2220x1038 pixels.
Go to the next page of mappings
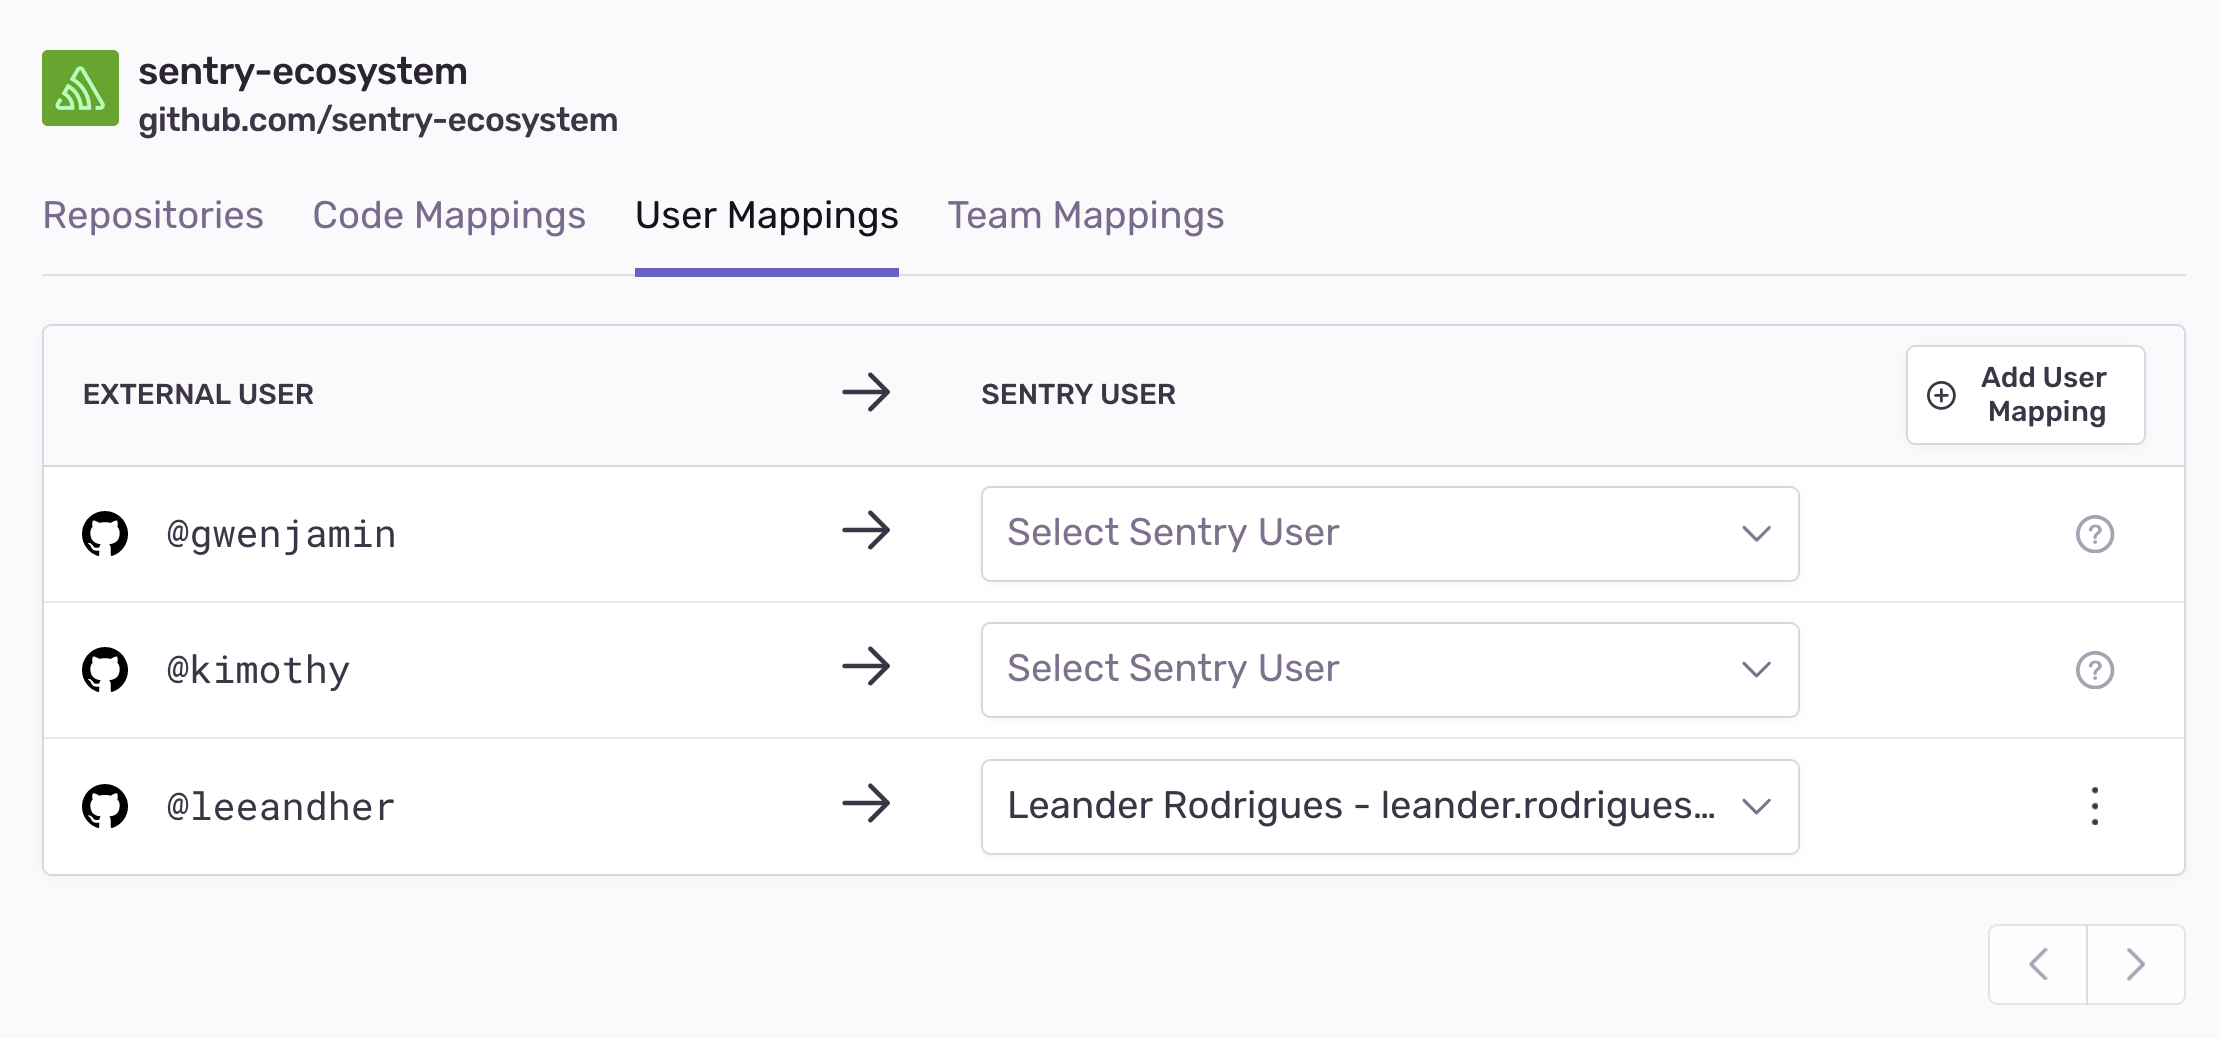2134,964
